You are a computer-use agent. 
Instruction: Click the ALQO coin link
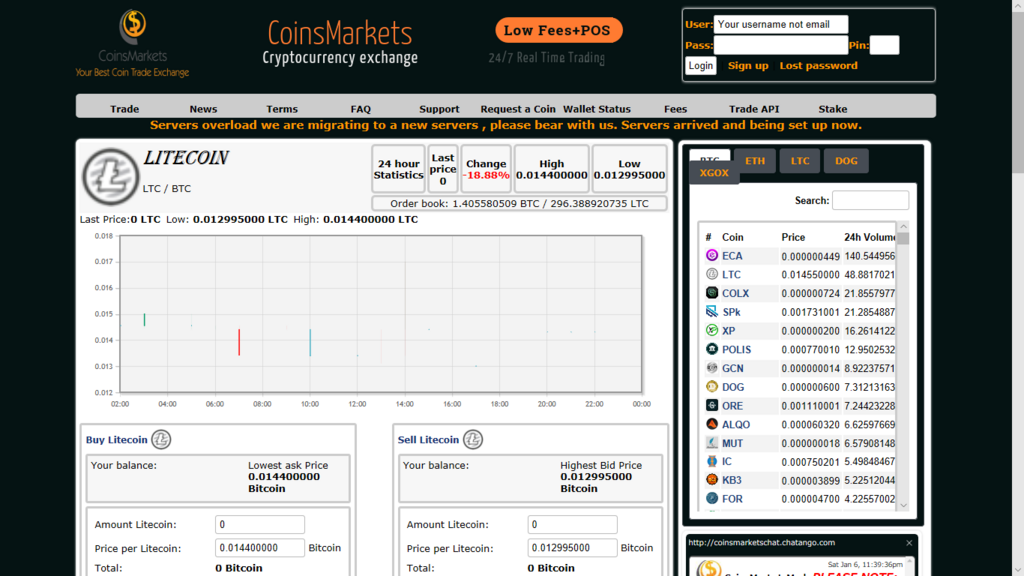coord(735,424)
